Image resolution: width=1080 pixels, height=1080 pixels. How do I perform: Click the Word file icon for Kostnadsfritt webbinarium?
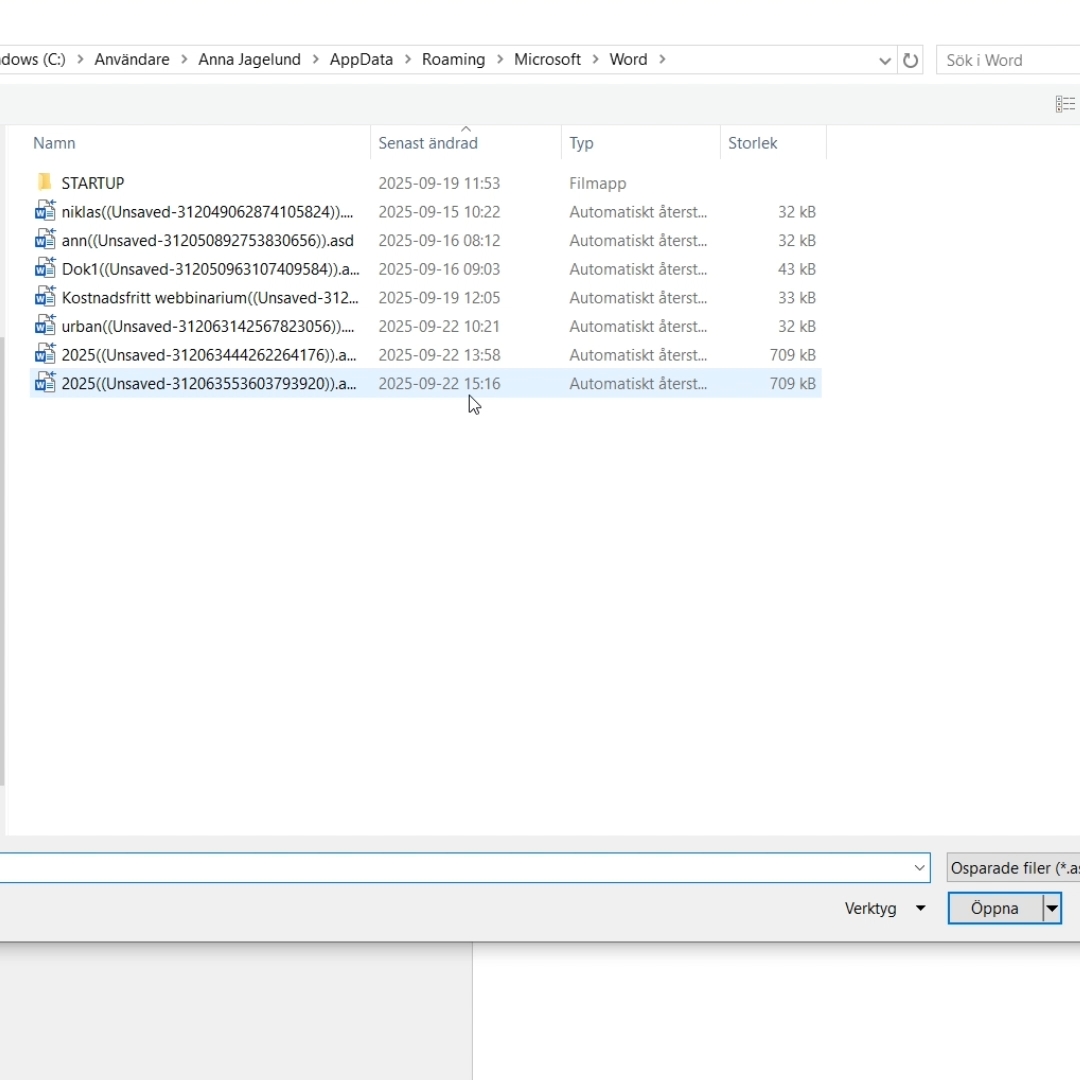(x=45, y=298)
